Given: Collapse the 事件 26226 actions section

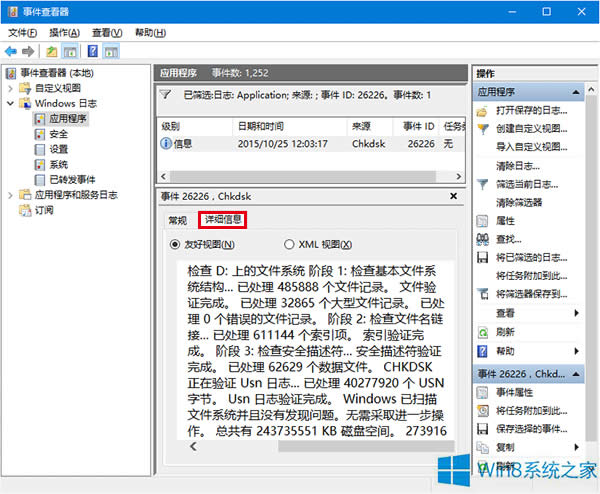Looking at the screenshot, I should tap(576, 374).
